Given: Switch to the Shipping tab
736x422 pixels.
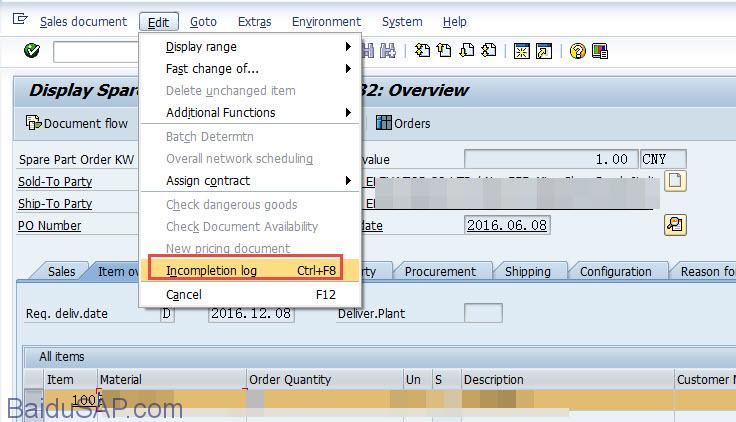Looking at the screenshot, I should (527, 271).
